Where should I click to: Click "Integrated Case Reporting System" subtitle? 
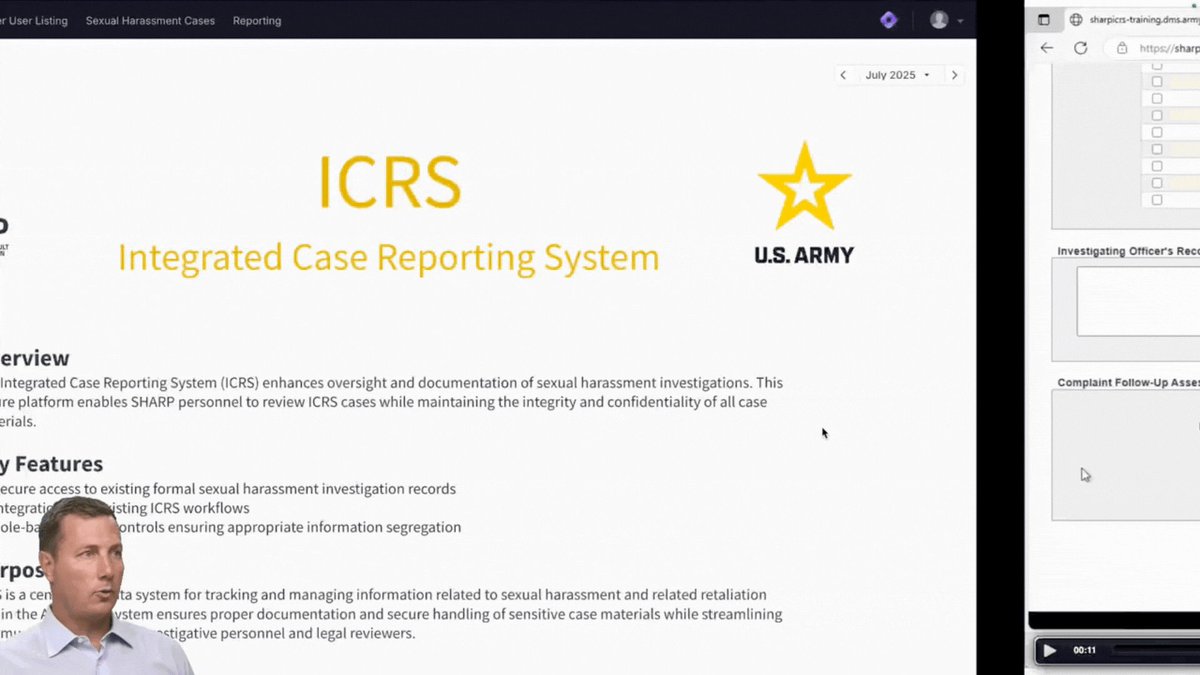(x=389, y=257)
